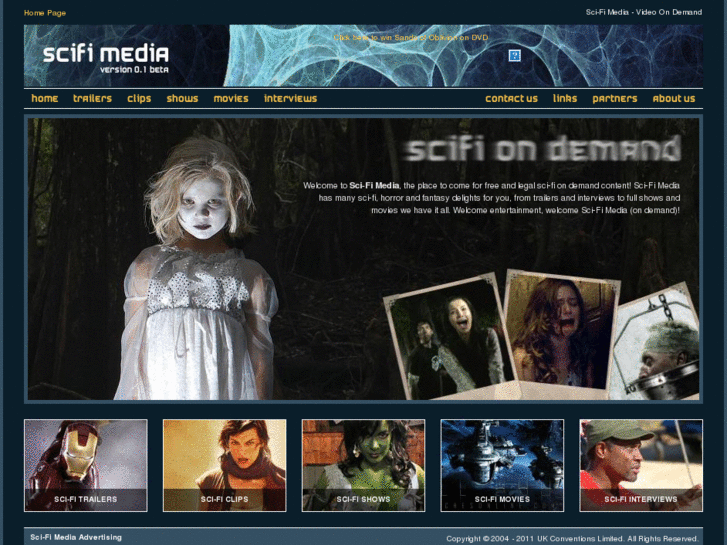The height and width of the screenshot is (545, 727).
Task: Open the about us menu item
Action: click(x=674, y=98)
